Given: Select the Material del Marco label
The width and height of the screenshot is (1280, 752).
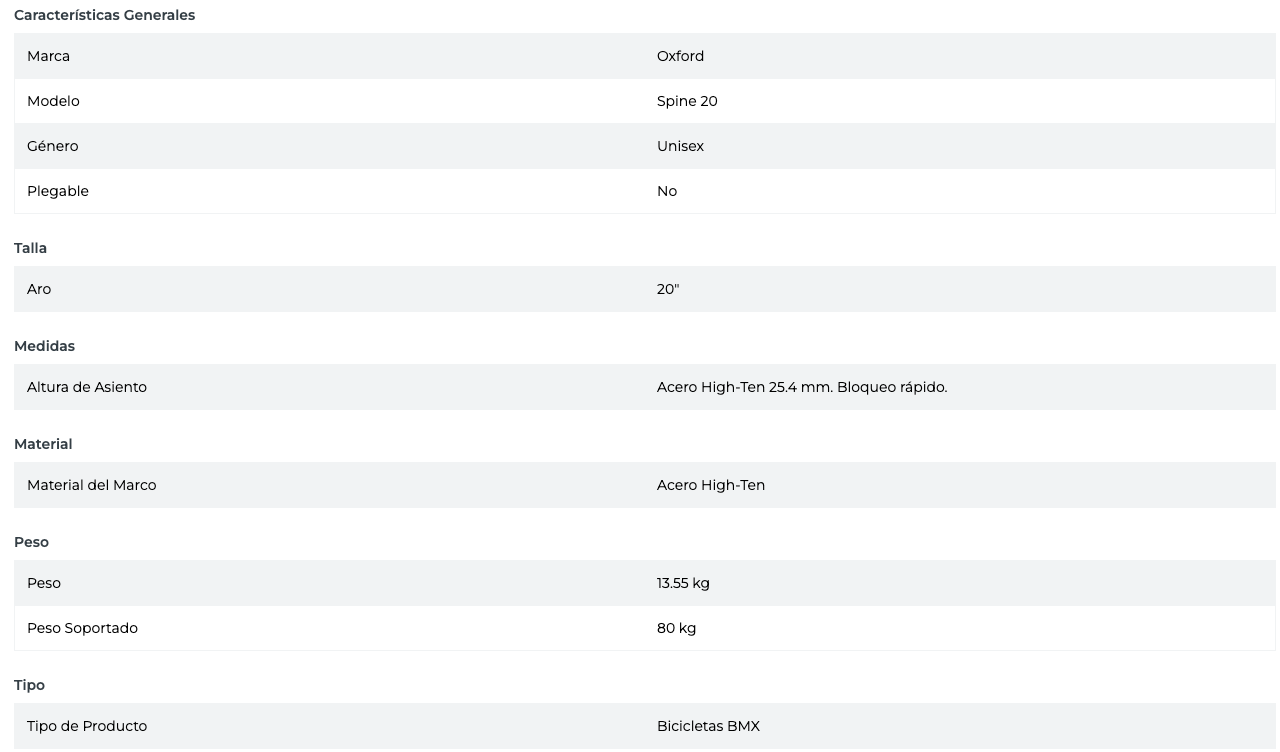Looking at the screenshot, I should 92,485.
